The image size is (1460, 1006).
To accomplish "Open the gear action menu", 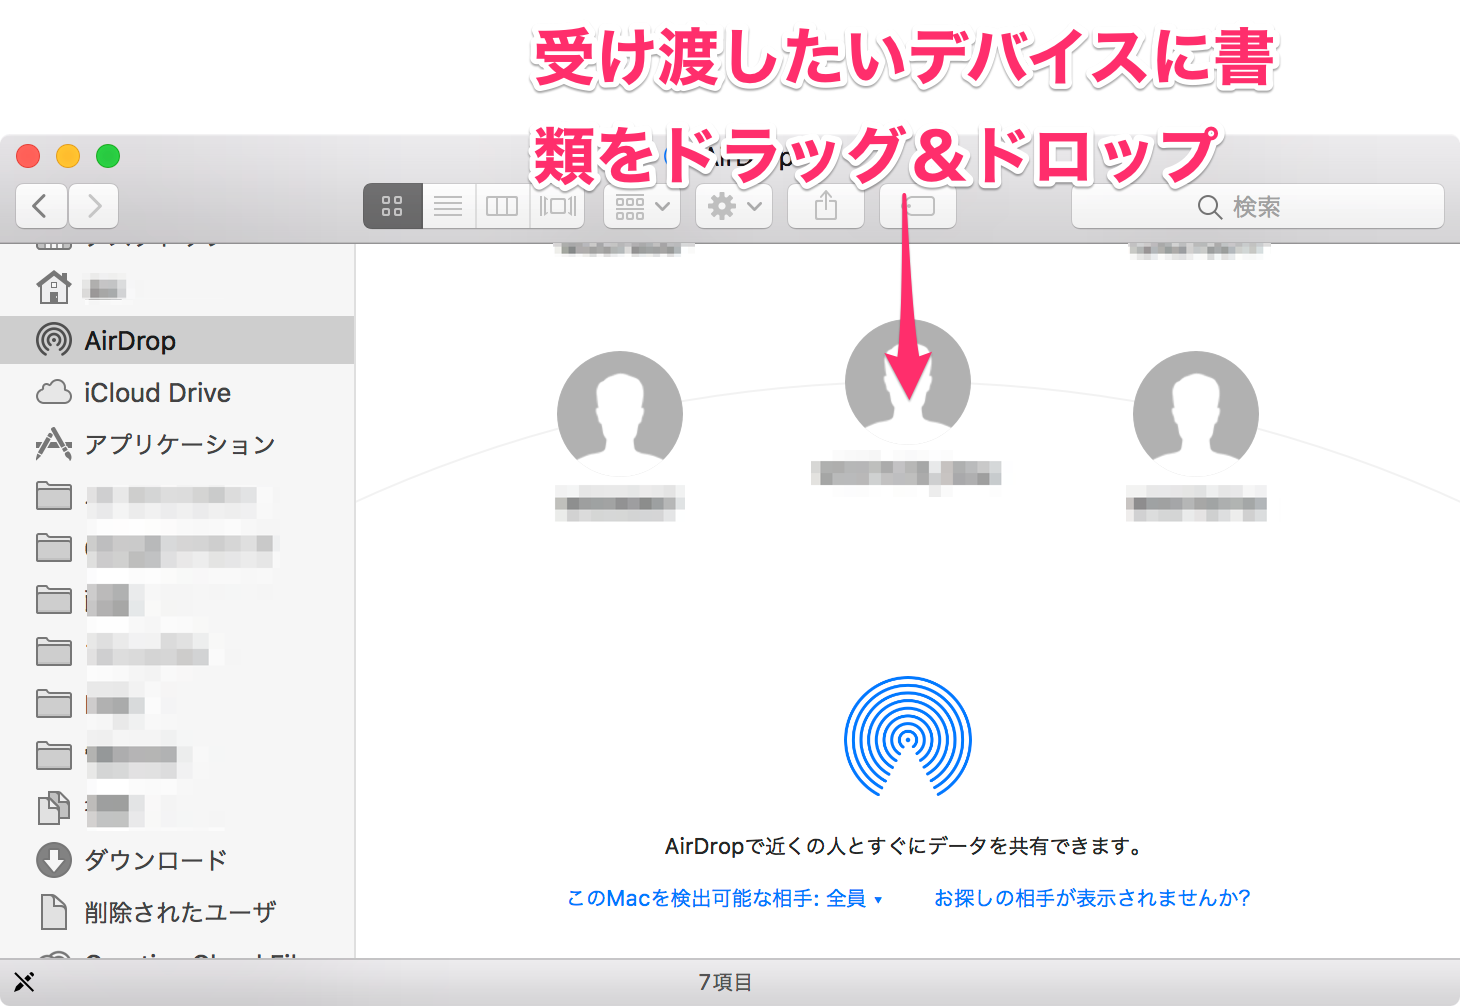I will click(734, 207).
